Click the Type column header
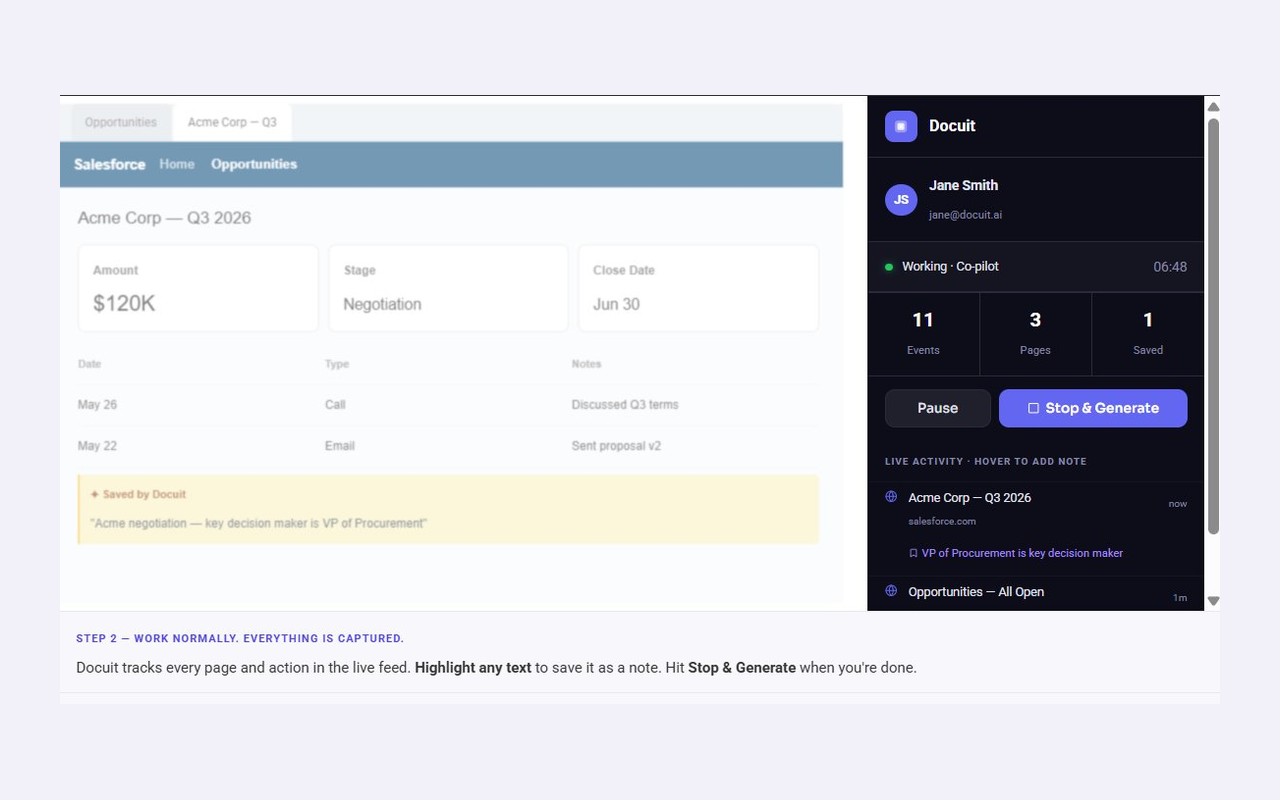 [x=336, y=364]
